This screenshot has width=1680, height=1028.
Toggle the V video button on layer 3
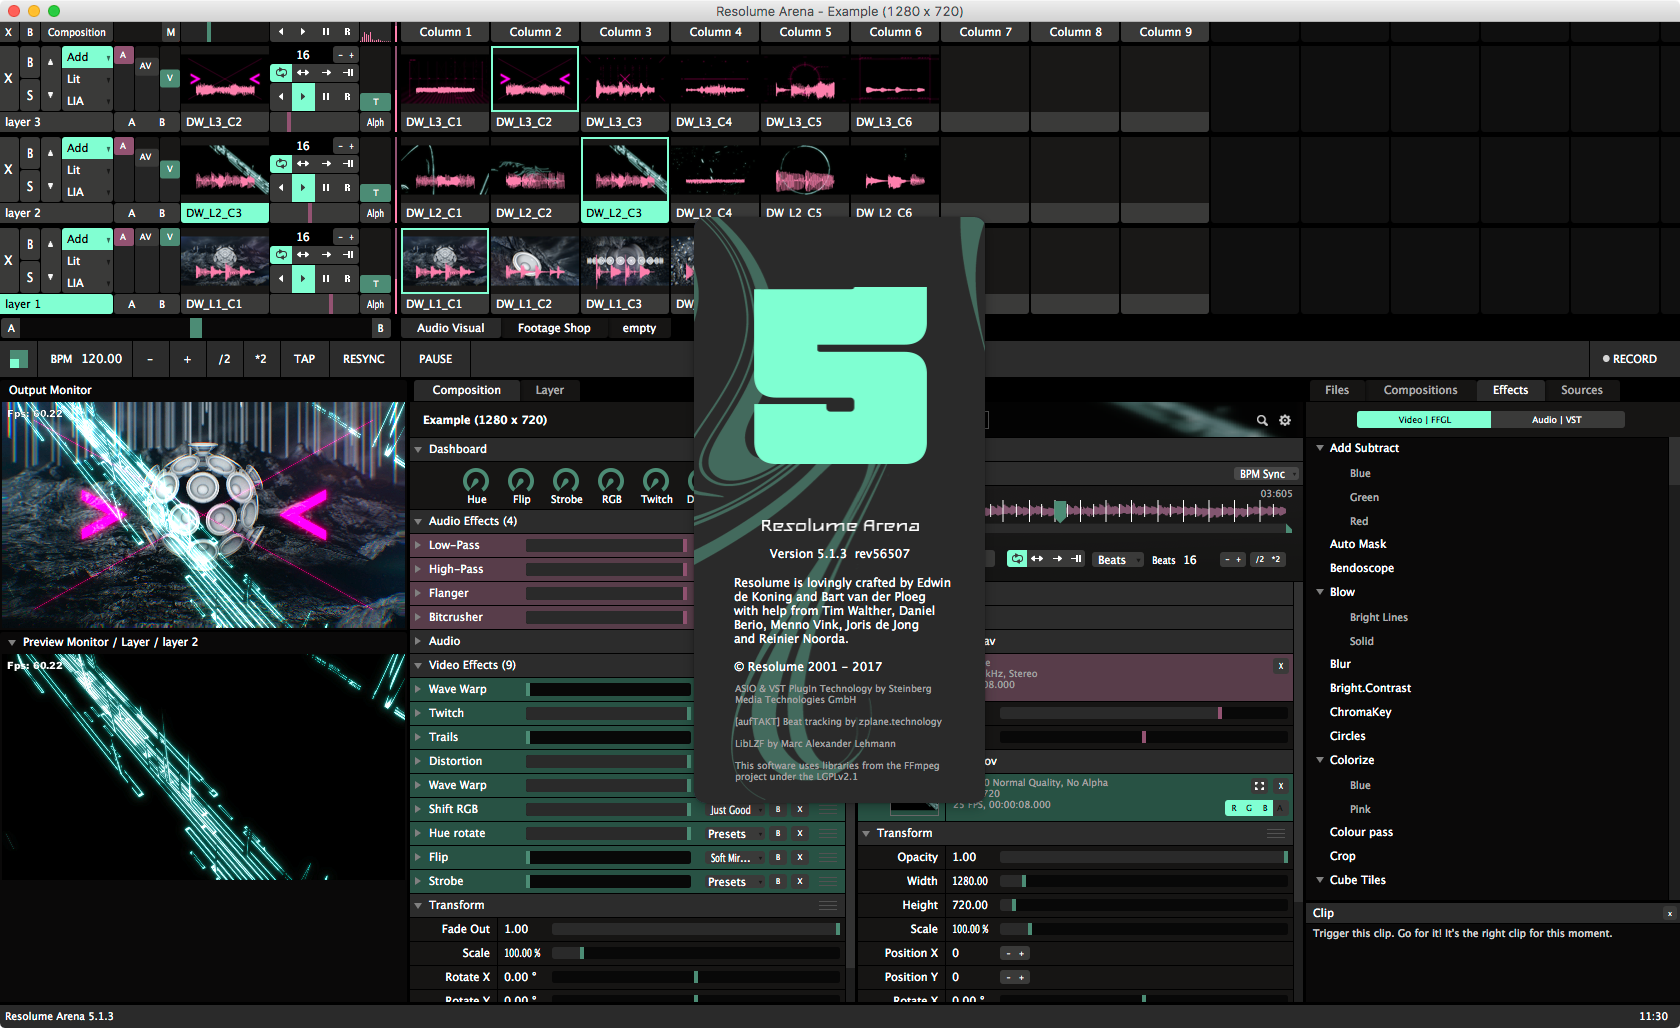point(170,78)
